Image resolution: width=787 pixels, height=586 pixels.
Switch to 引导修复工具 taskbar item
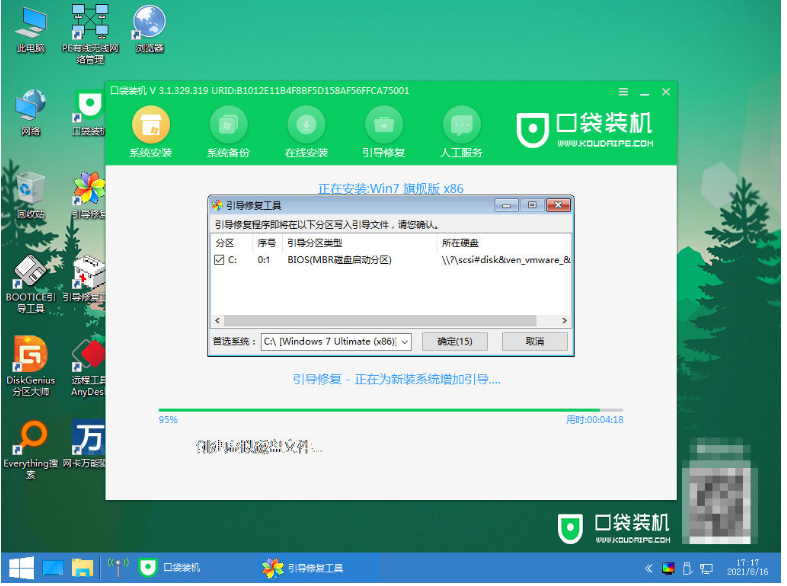coord(303,568)
